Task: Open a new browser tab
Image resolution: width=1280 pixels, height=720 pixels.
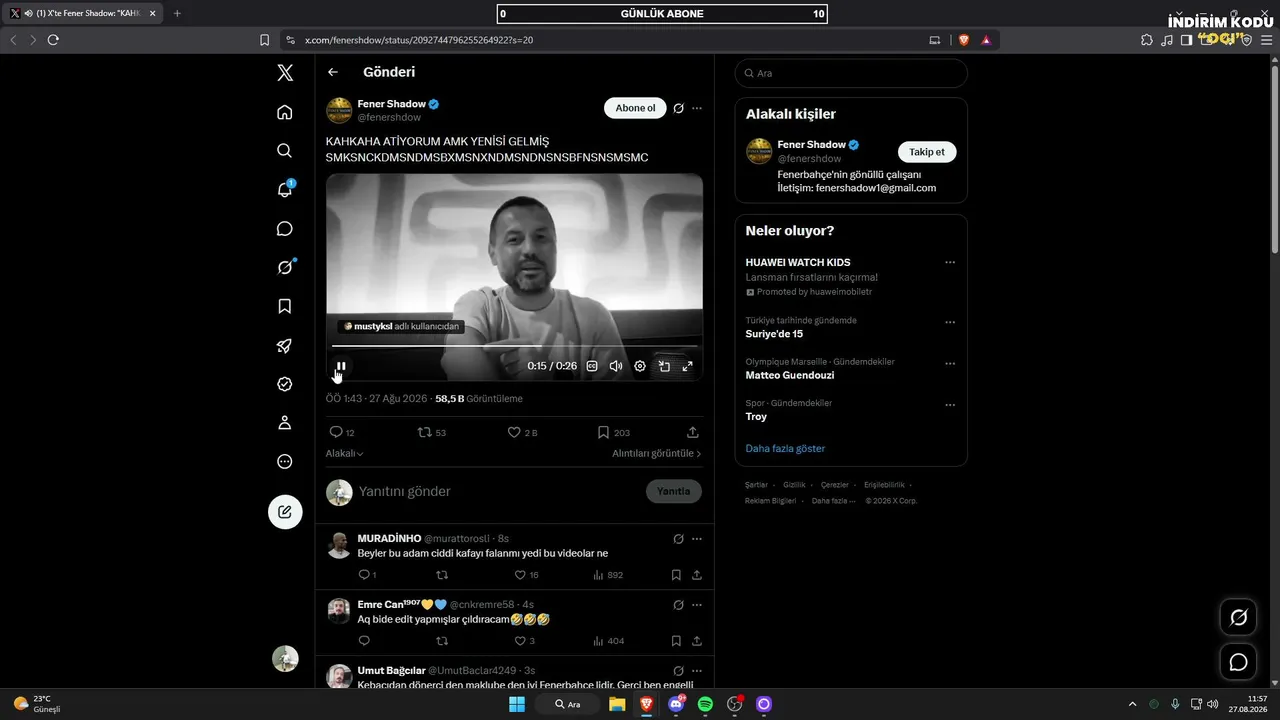Action: [x=177, y=13]
